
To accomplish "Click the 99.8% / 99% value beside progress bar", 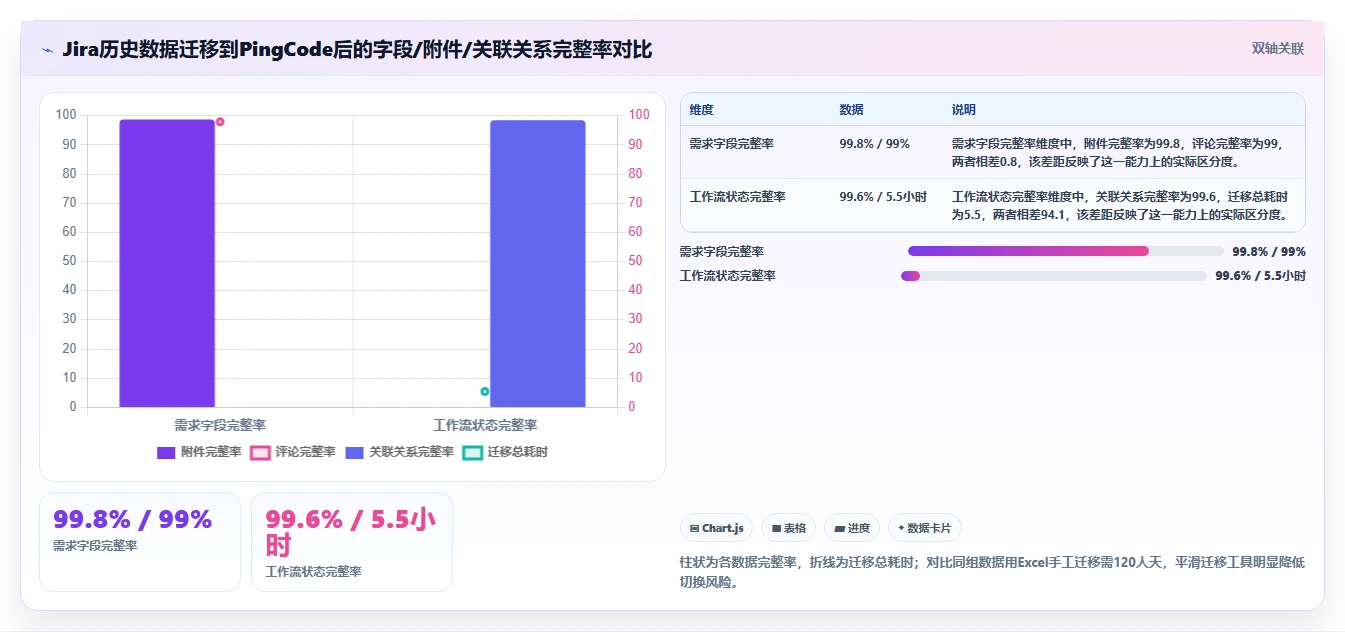I will (x=1269, y=252).
